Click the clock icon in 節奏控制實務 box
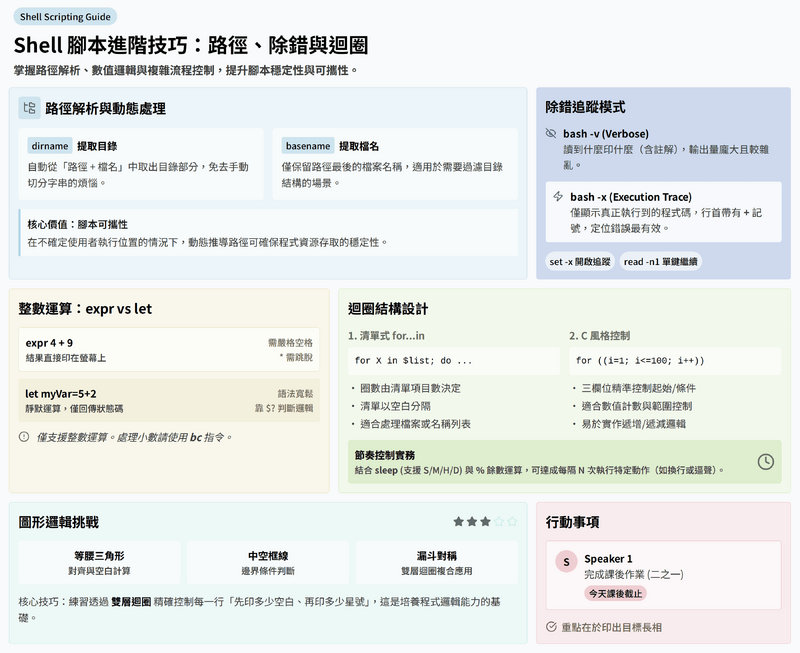Screen dimensions: 800x653 click(765, 461)
